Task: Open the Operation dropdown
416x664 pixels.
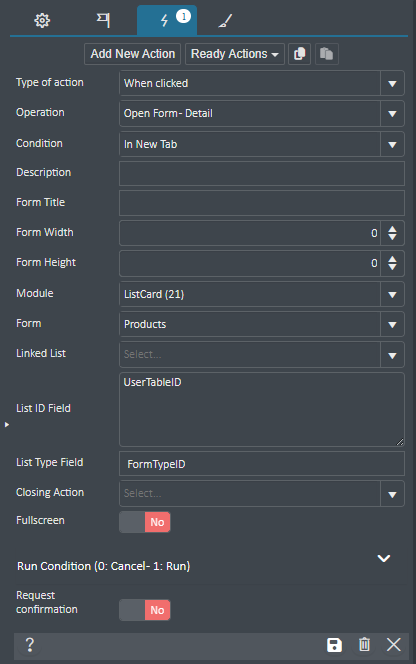Action: click(x=262, y=113)
